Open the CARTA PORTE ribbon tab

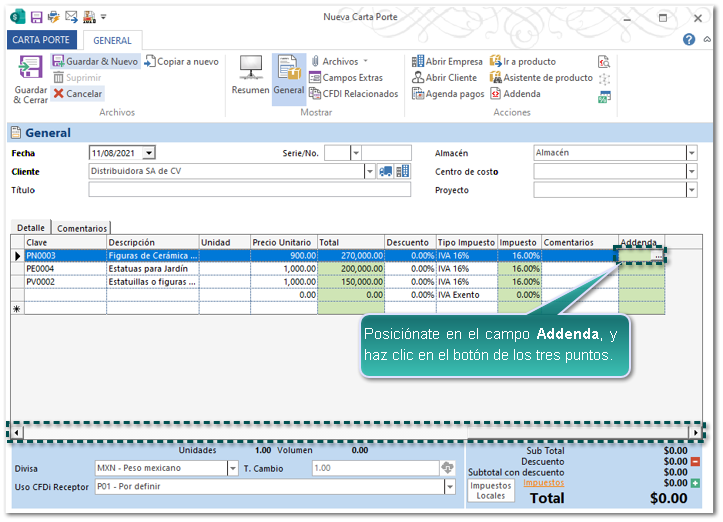click(41, 40)
